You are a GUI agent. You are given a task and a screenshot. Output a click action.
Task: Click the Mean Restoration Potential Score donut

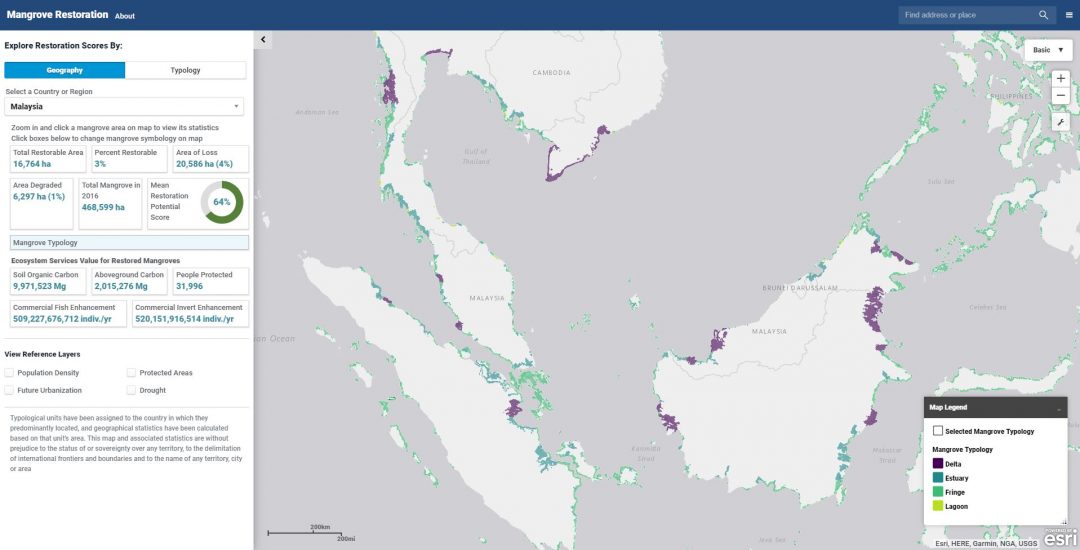[222, 202]
